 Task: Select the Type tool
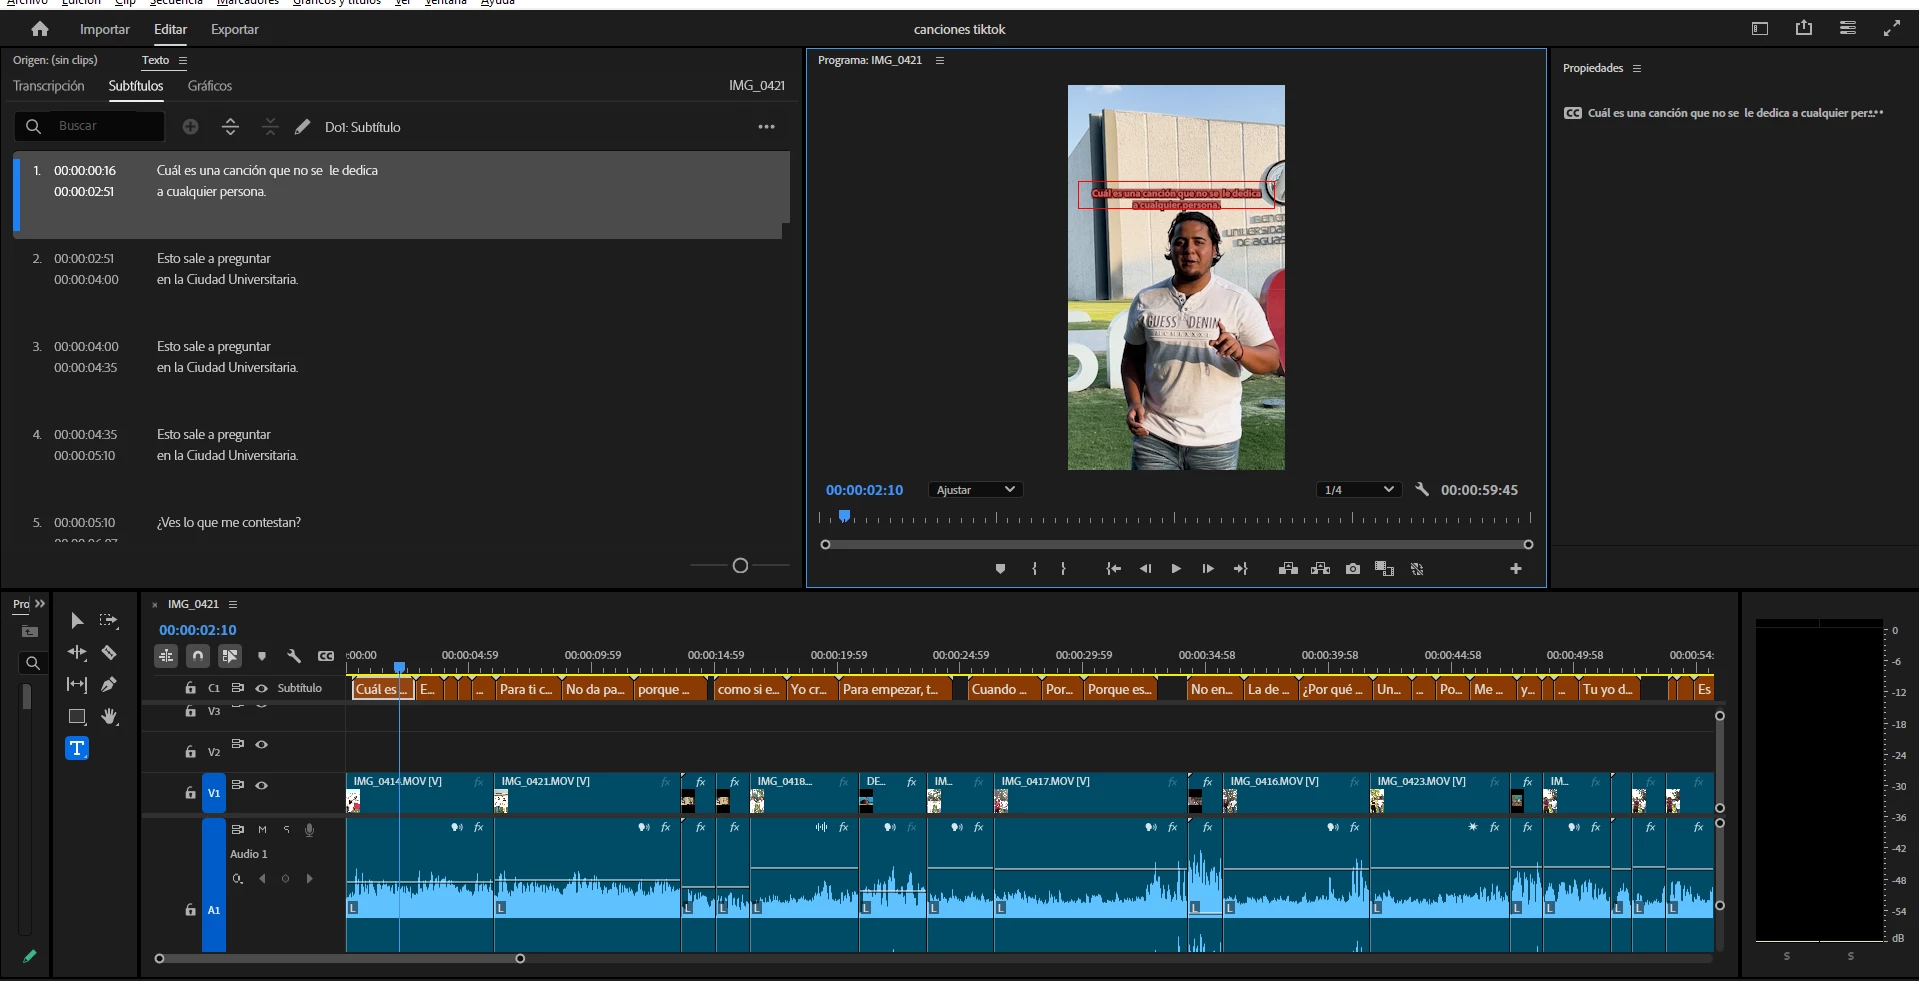pyautogui.click(x=77, y=748)
